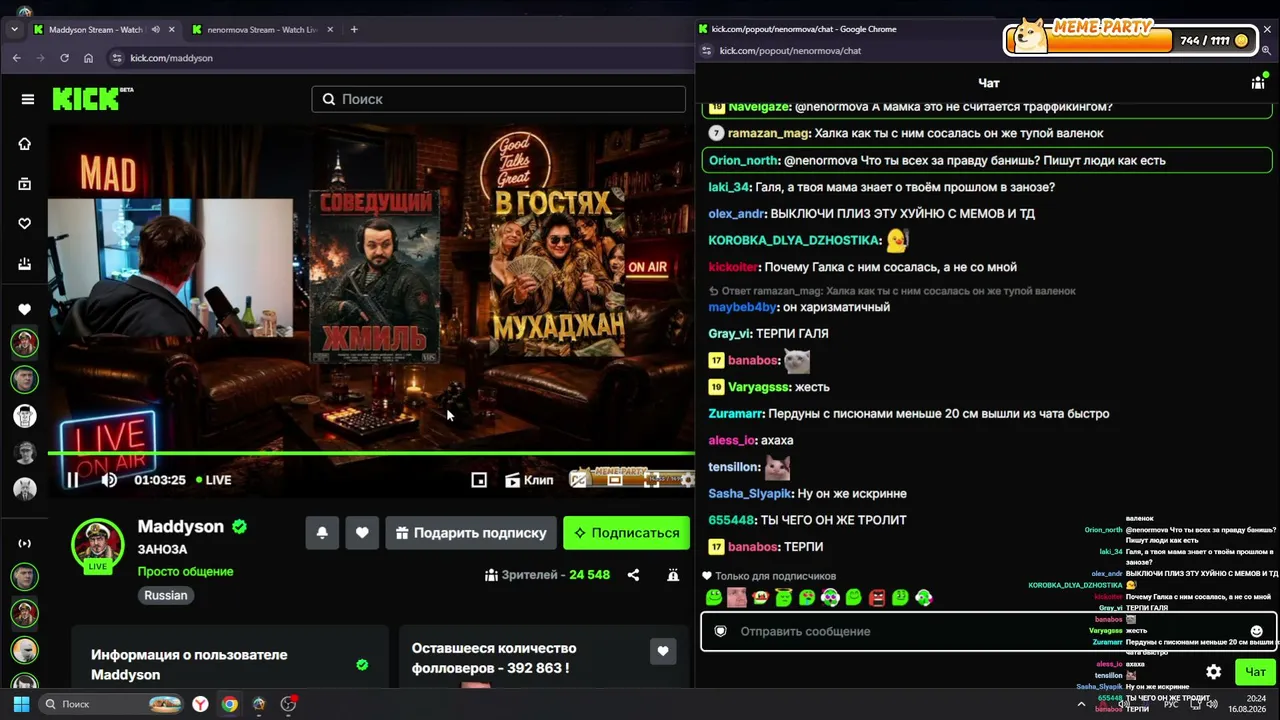
Task: Click Подарить подписку button
Action: pos(470,533)
